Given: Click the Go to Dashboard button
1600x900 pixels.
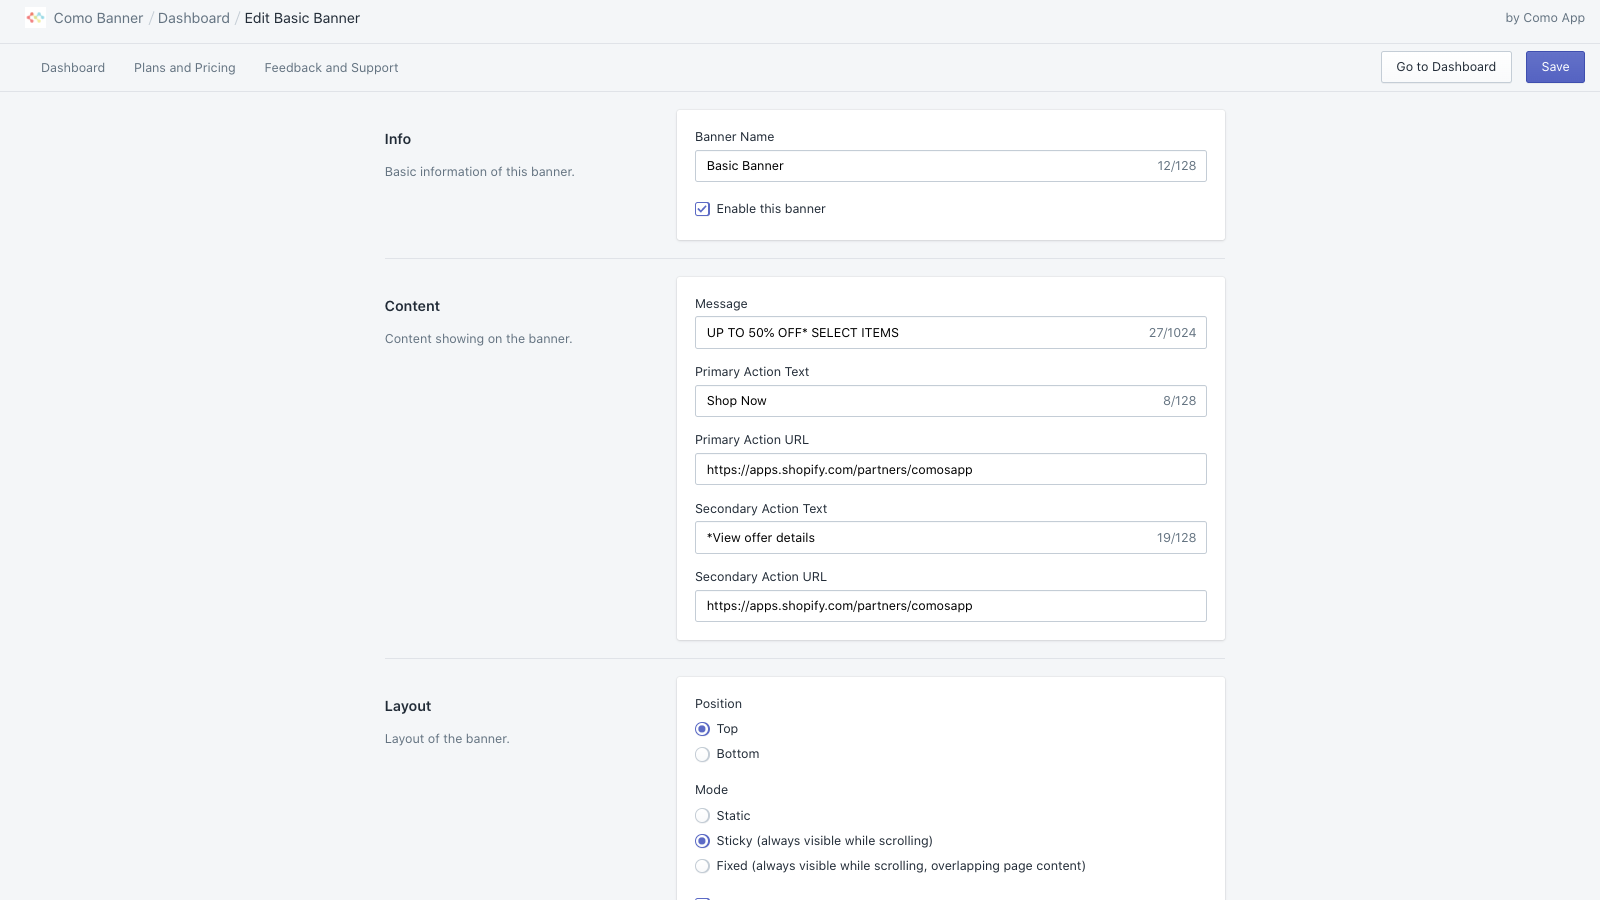Looking at the screenshot, I should [x=1446, y=67].
